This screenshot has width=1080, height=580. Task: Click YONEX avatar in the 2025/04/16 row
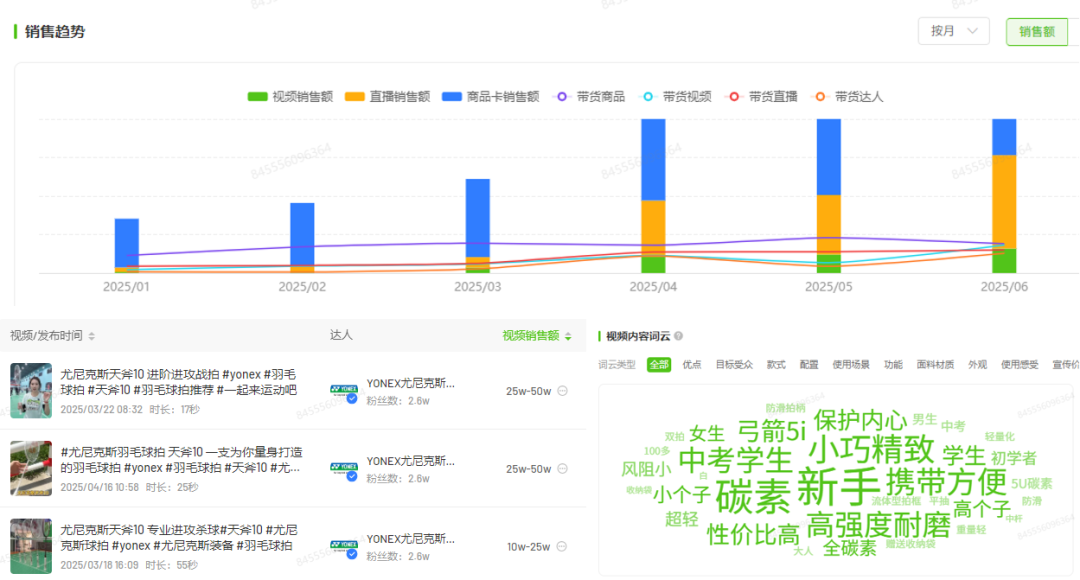click(344, 470)
